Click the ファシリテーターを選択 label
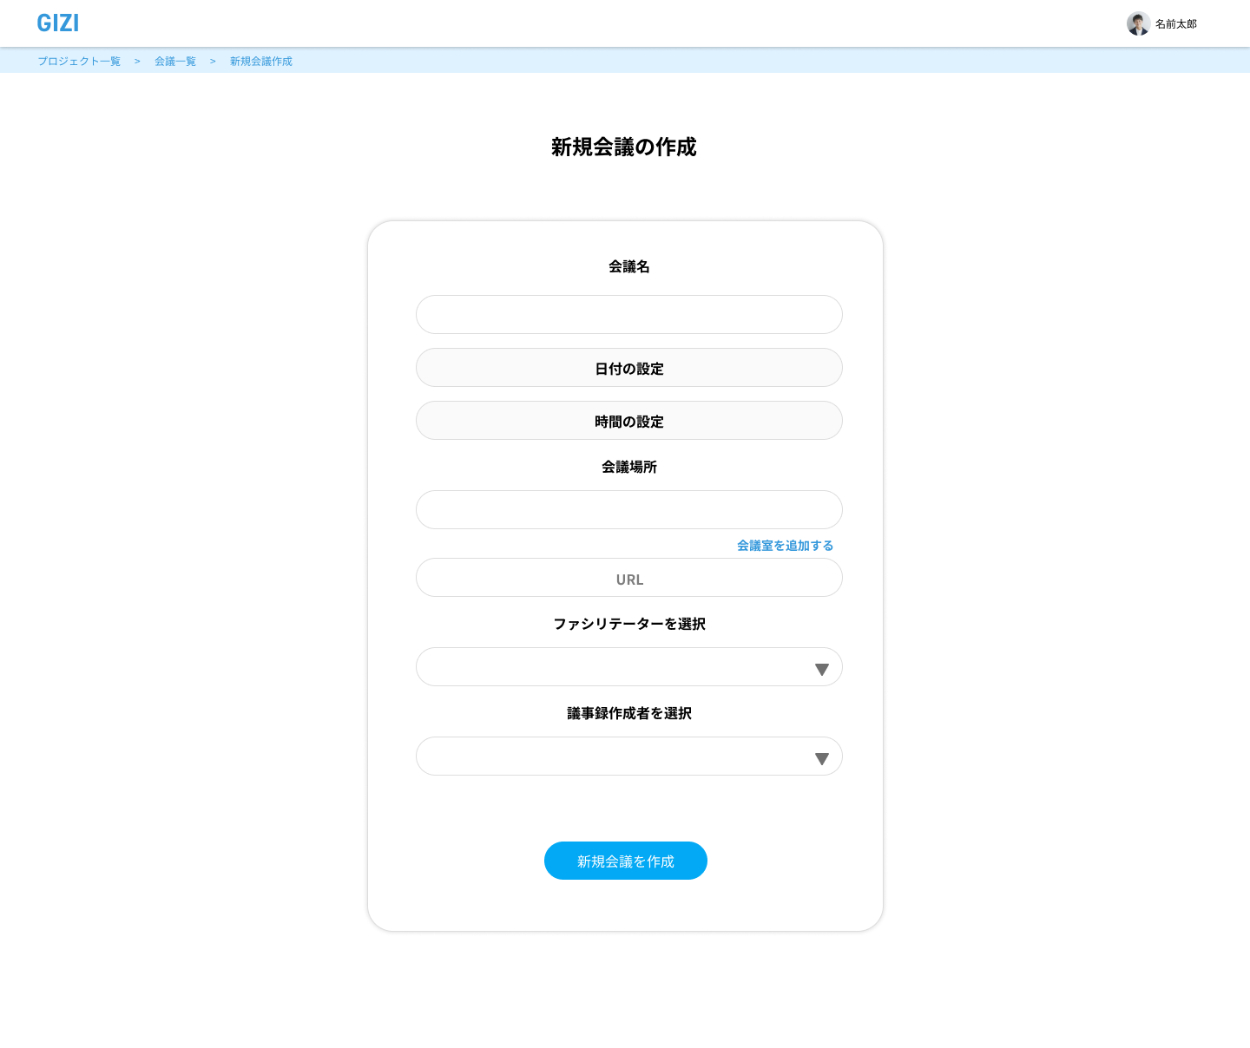The image size is (1250, 1048). (x=629, y=624)
